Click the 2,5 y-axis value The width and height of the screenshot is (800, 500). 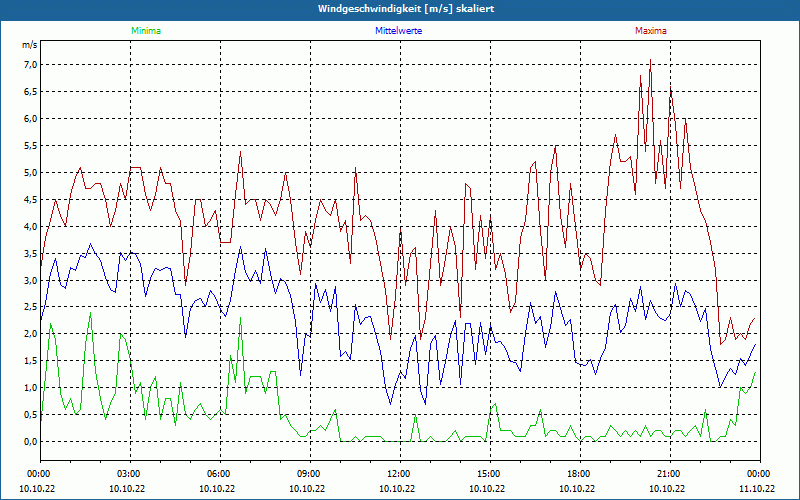pos(31,307)
